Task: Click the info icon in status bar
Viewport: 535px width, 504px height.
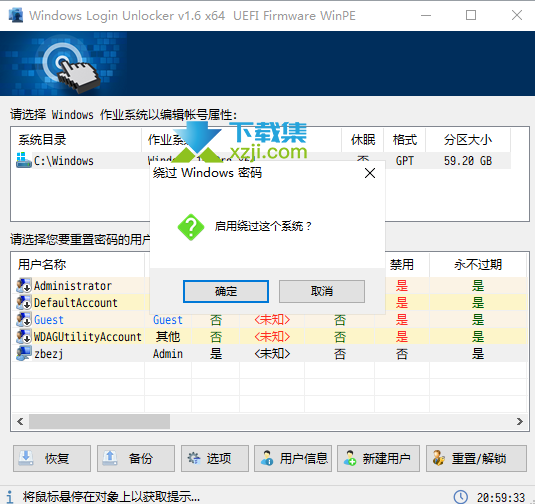Action: 10,497
